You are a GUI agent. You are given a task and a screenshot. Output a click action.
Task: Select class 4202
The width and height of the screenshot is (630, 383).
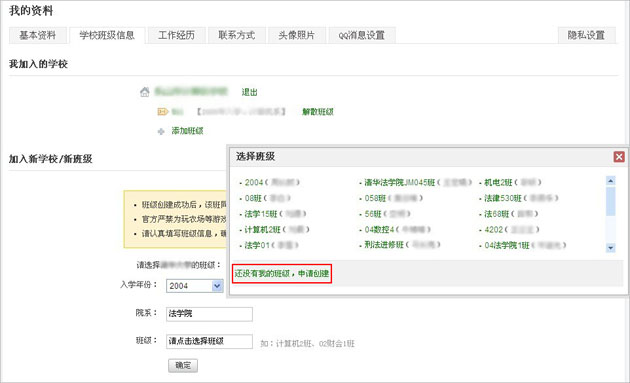(x=493, y=229)
